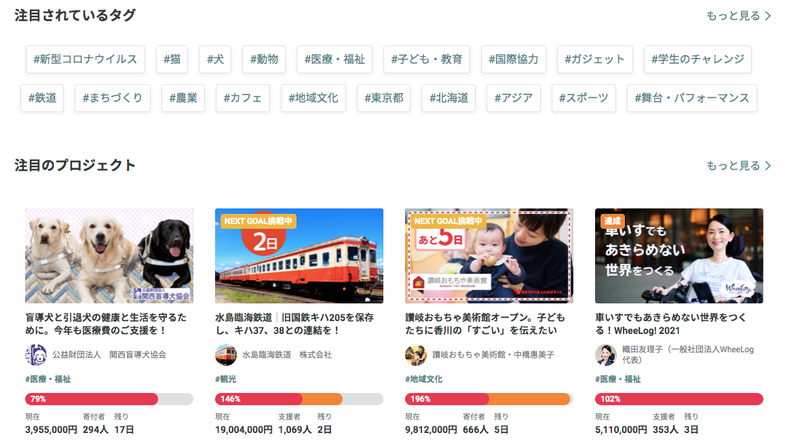Open the #スポーツ tag
The height and width of the screenshot is (446, 800).
(x=584, y=98)
